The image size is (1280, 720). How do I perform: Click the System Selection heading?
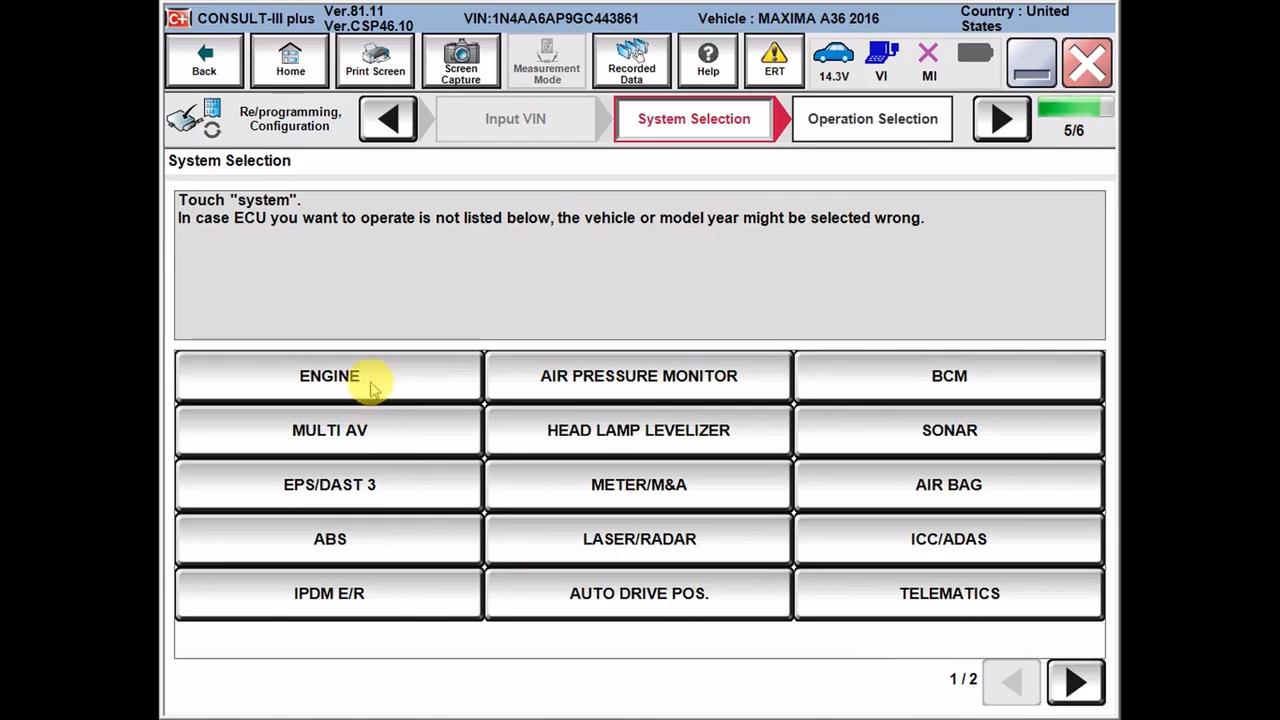pos(230,161)
